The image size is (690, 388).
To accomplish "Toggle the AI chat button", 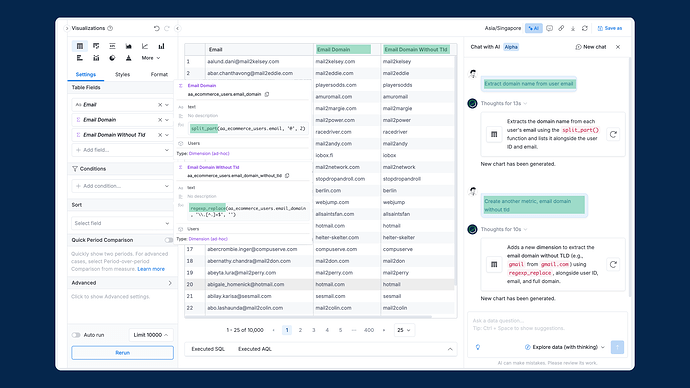I will [533, 28].
